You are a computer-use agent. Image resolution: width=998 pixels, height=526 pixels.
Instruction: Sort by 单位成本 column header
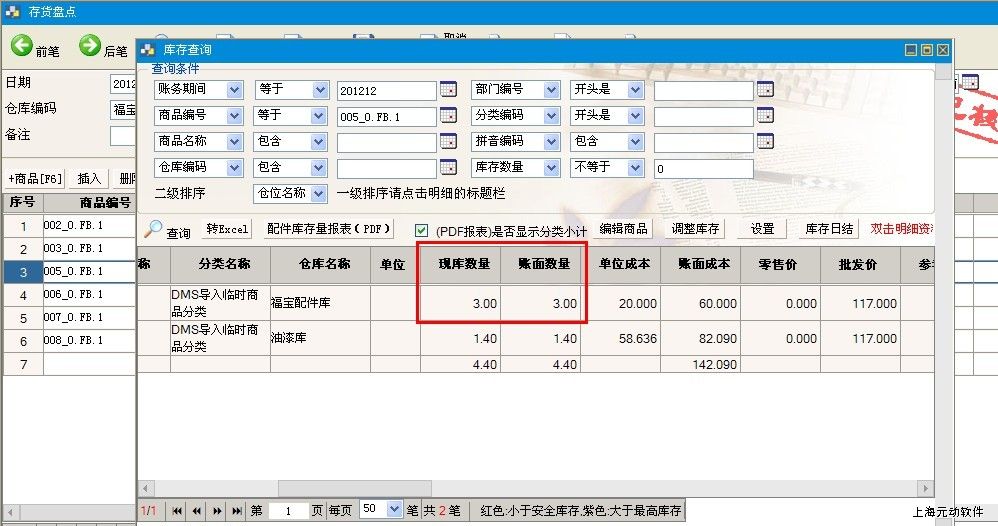(623, 264)
